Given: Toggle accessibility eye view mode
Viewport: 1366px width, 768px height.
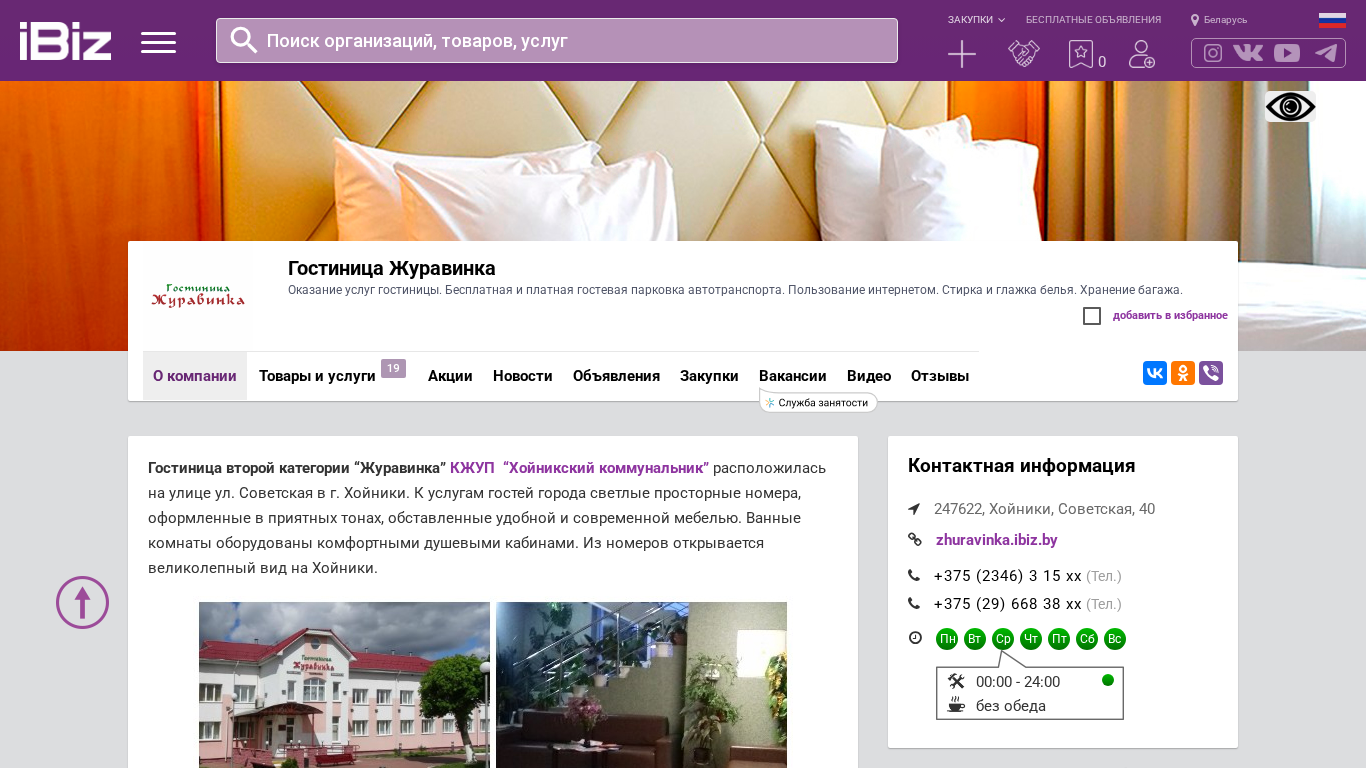Looking at the screenshot, I should (x=1290, y=106).
